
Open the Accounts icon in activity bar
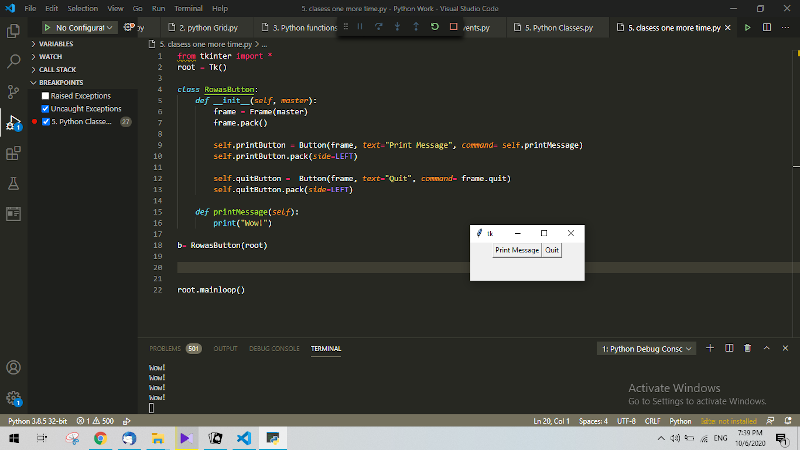(13, 367)
